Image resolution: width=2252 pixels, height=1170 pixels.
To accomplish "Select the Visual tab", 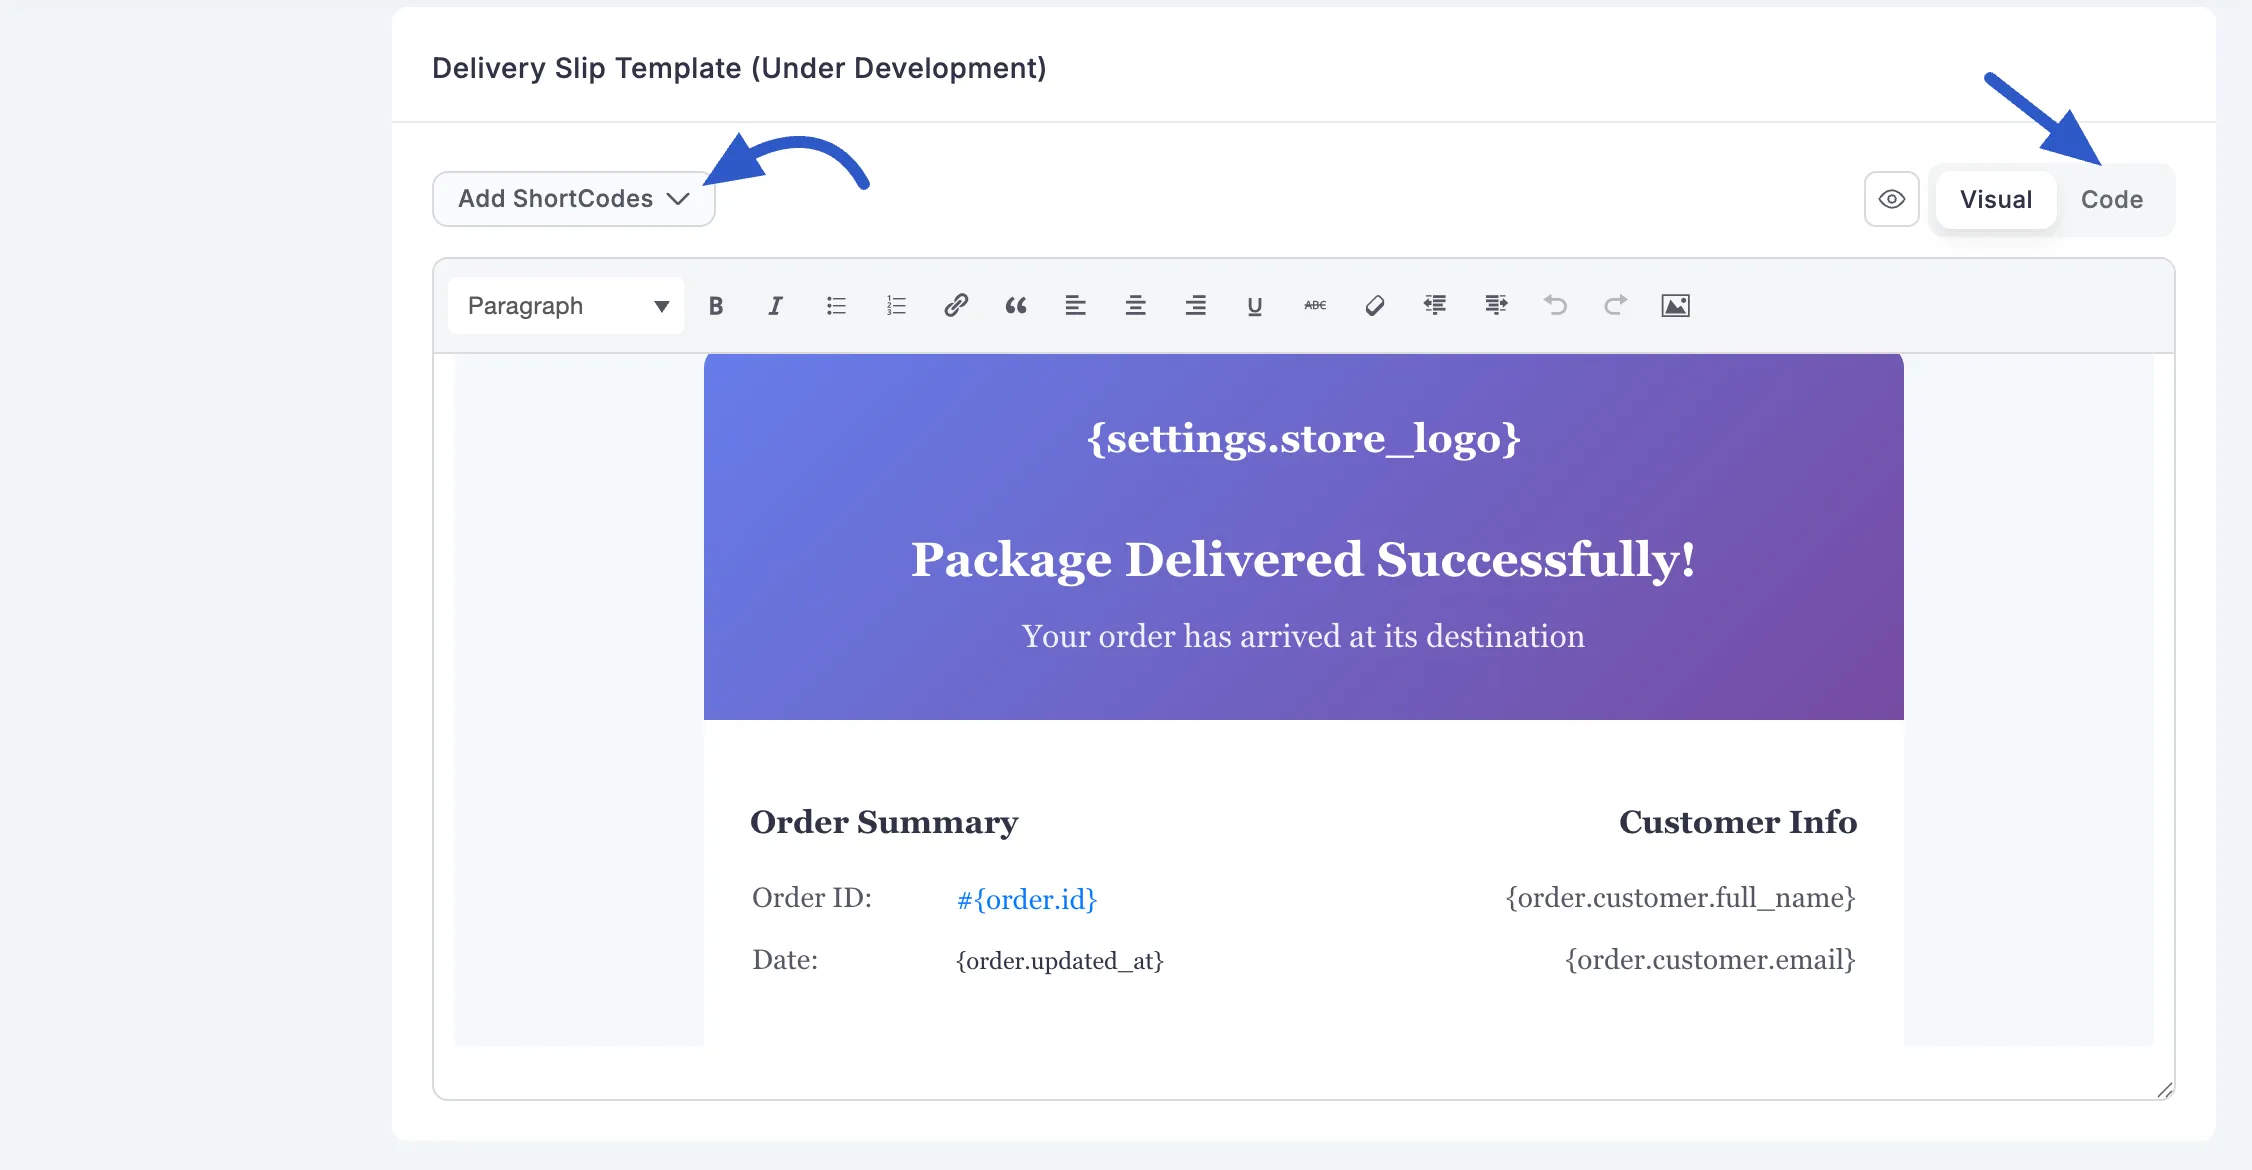I will coord(1995,200).
